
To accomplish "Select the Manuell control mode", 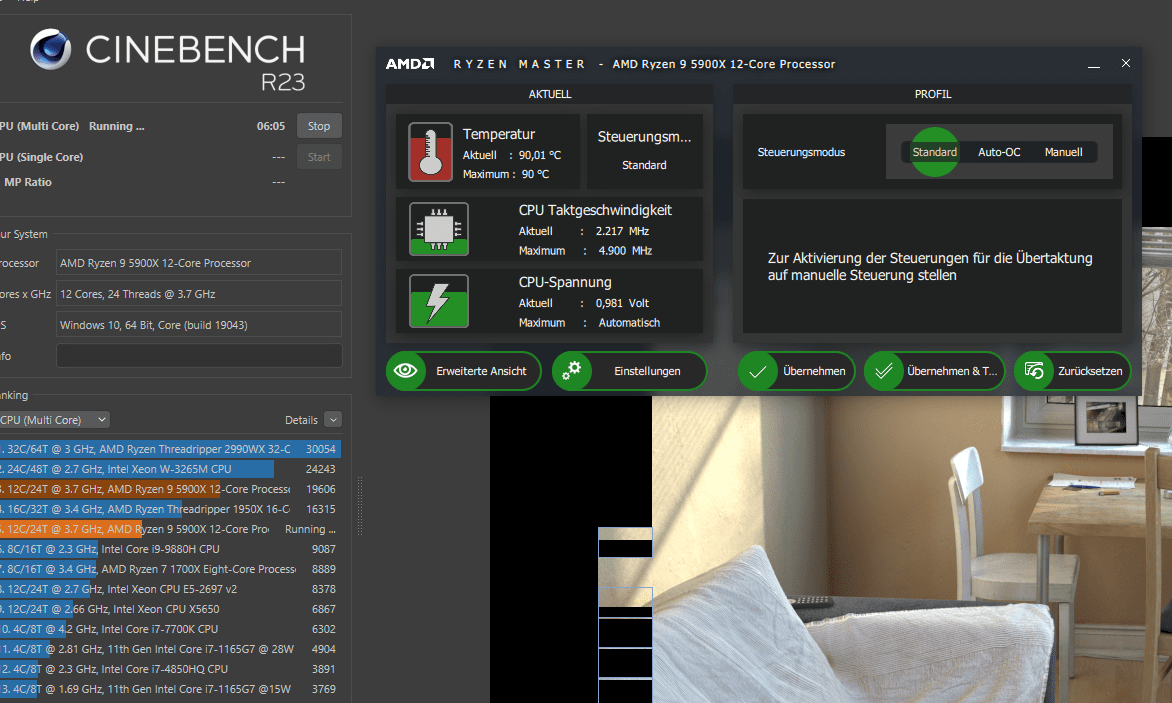I will click(x=1063, y=152).
